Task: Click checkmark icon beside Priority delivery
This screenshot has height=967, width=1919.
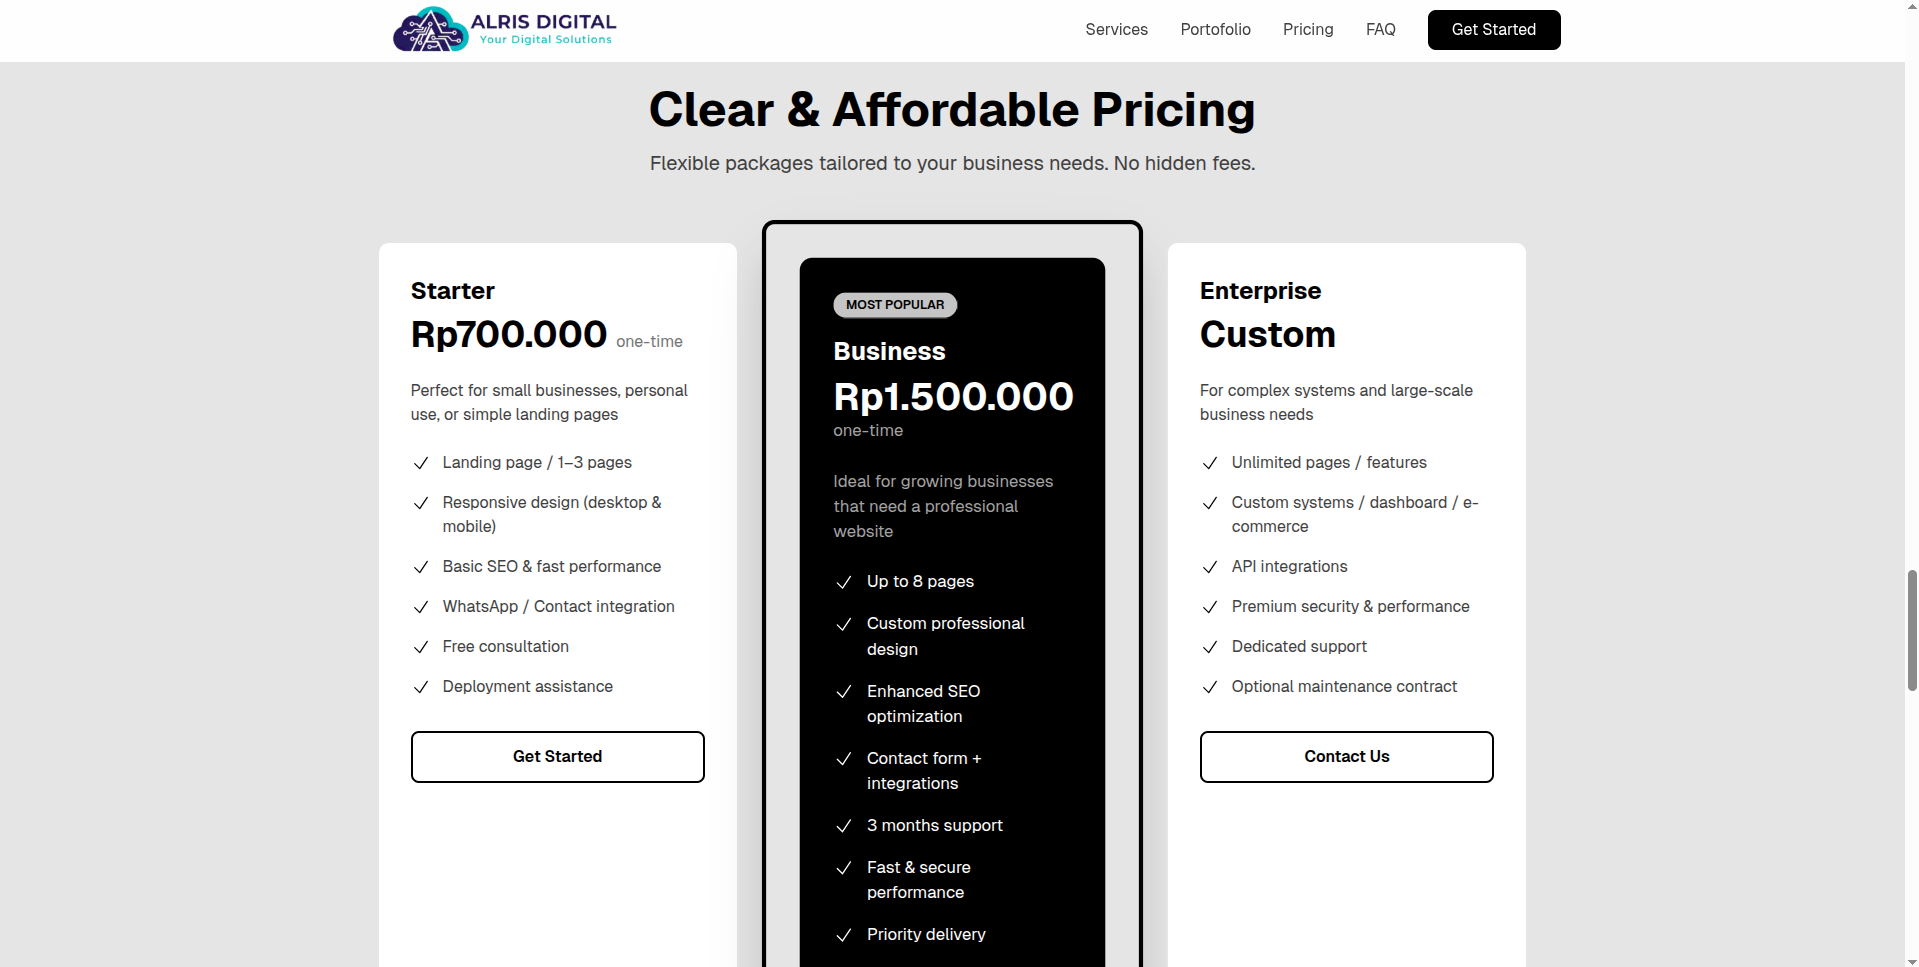Action: click(844, 935)
